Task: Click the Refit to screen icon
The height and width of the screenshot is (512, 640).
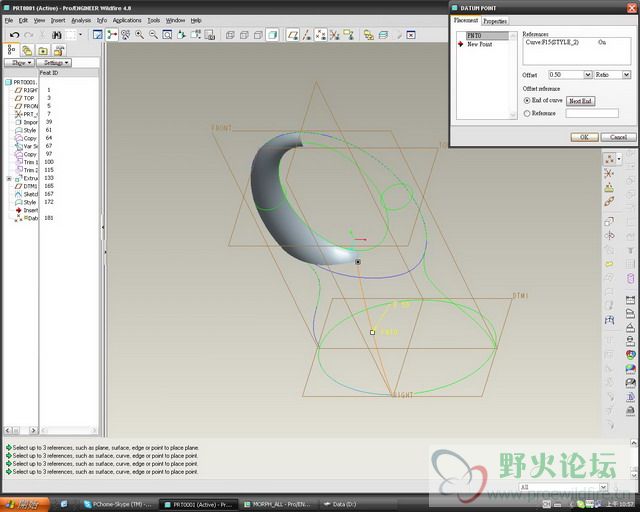Action: tap(167, 35)
